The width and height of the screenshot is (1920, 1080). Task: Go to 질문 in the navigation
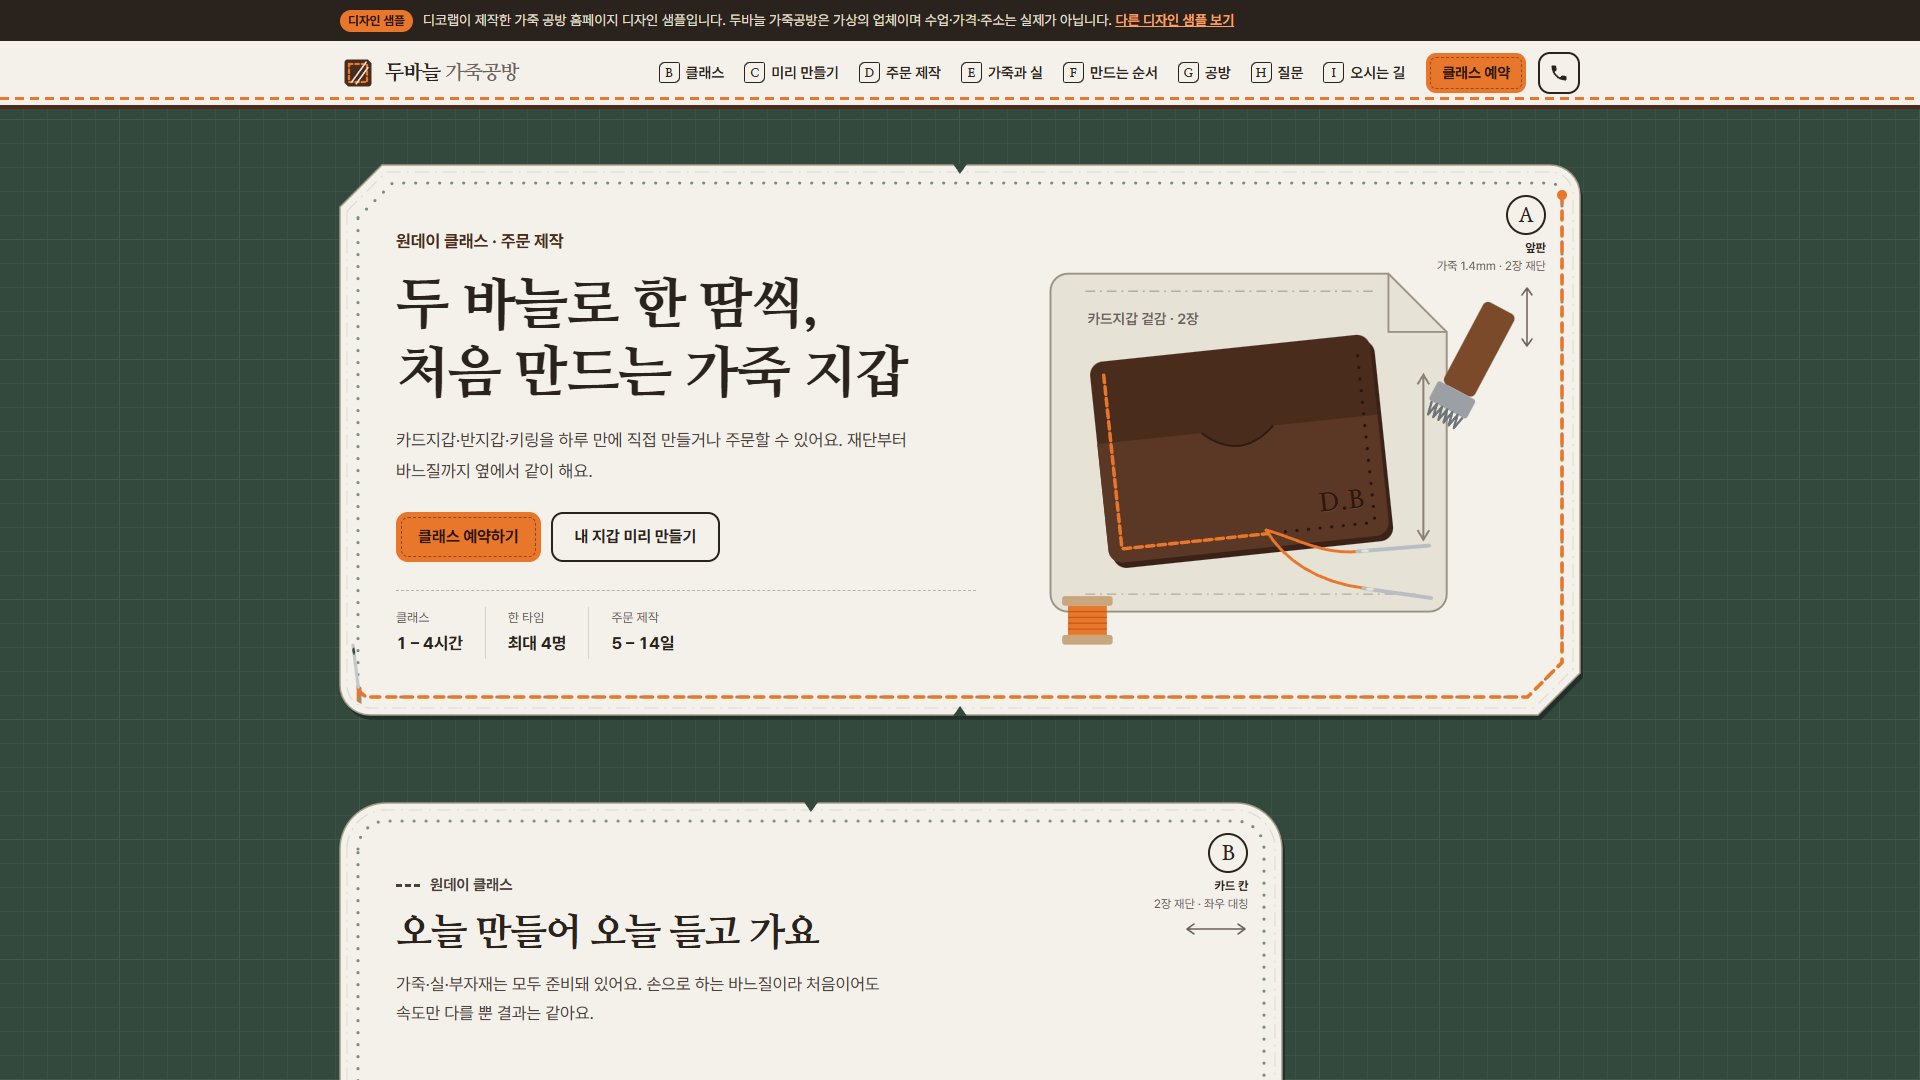[x=1278, y=73]
